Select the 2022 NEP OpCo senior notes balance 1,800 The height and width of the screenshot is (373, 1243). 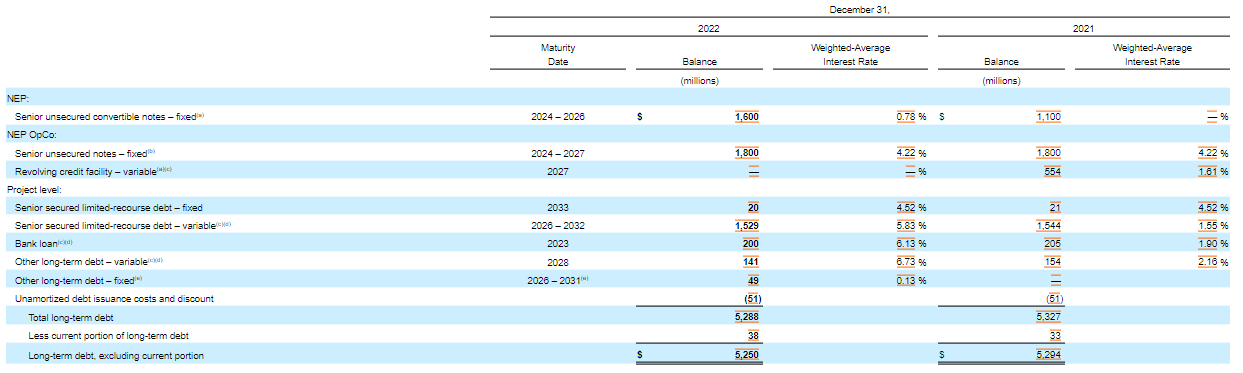coord(747,153)
